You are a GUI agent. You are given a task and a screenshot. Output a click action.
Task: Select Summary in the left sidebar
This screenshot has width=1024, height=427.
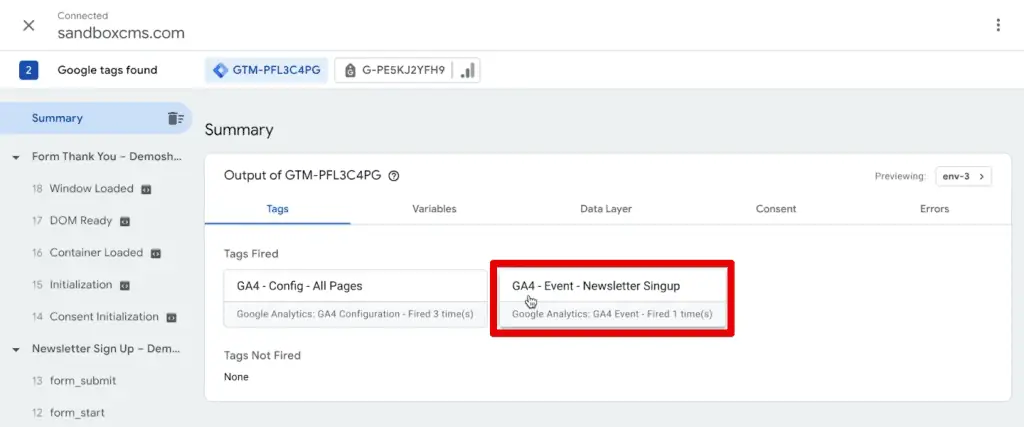click(x=96, y=118)
